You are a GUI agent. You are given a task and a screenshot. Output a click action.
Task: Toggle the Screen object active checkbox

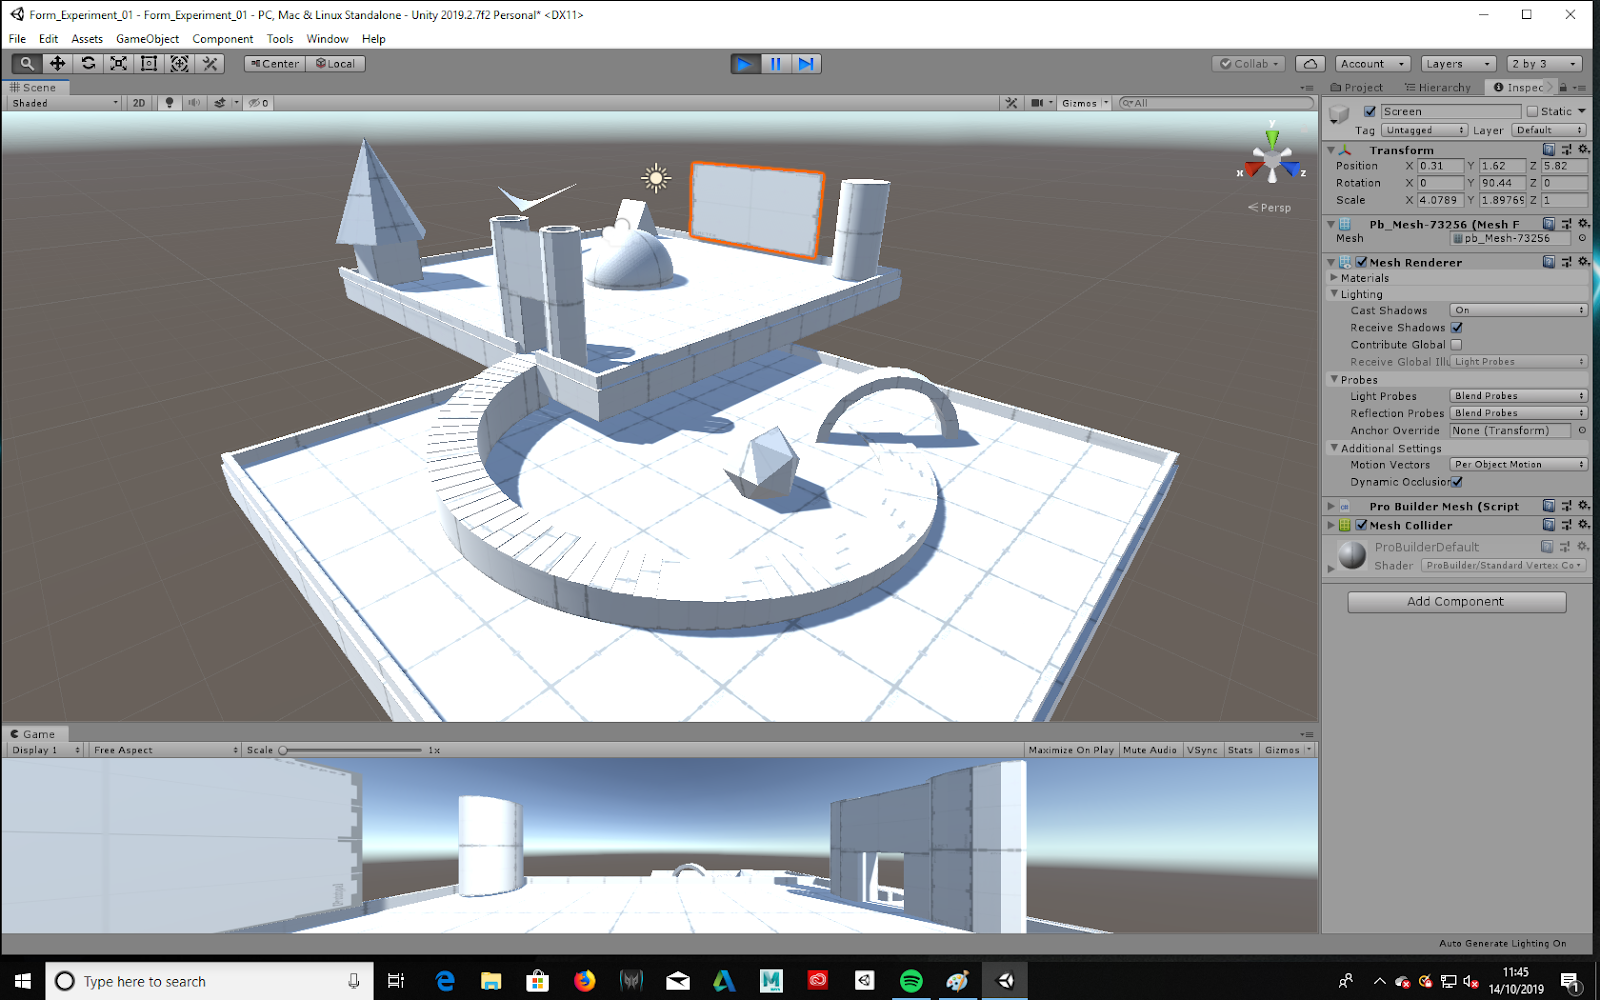[x=1370, y=112]
